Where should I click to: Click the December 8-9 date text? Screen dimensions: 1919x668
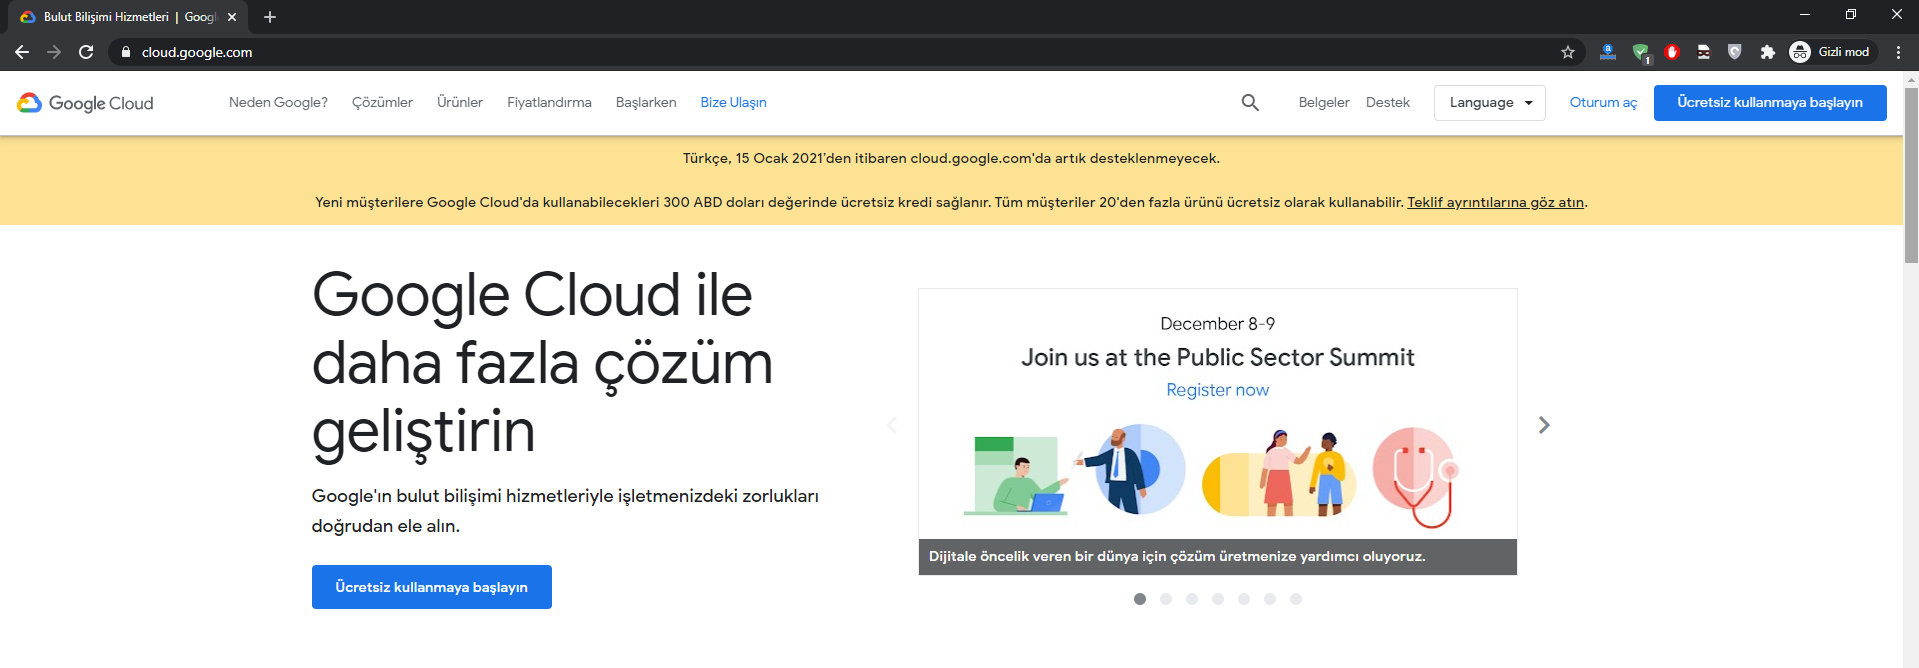[1217, 324]
